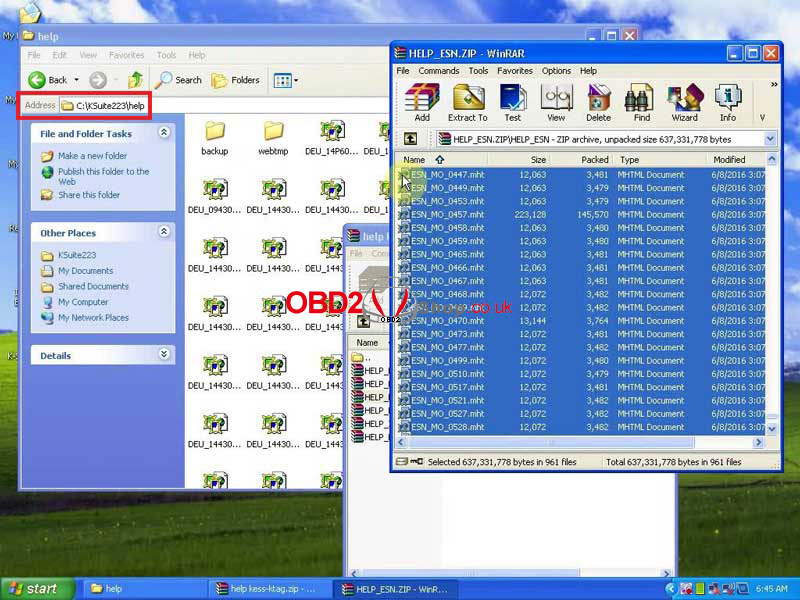Select file ESN_MO_0457.mht
Screen dimensions: 800x600
coord(581,214)
